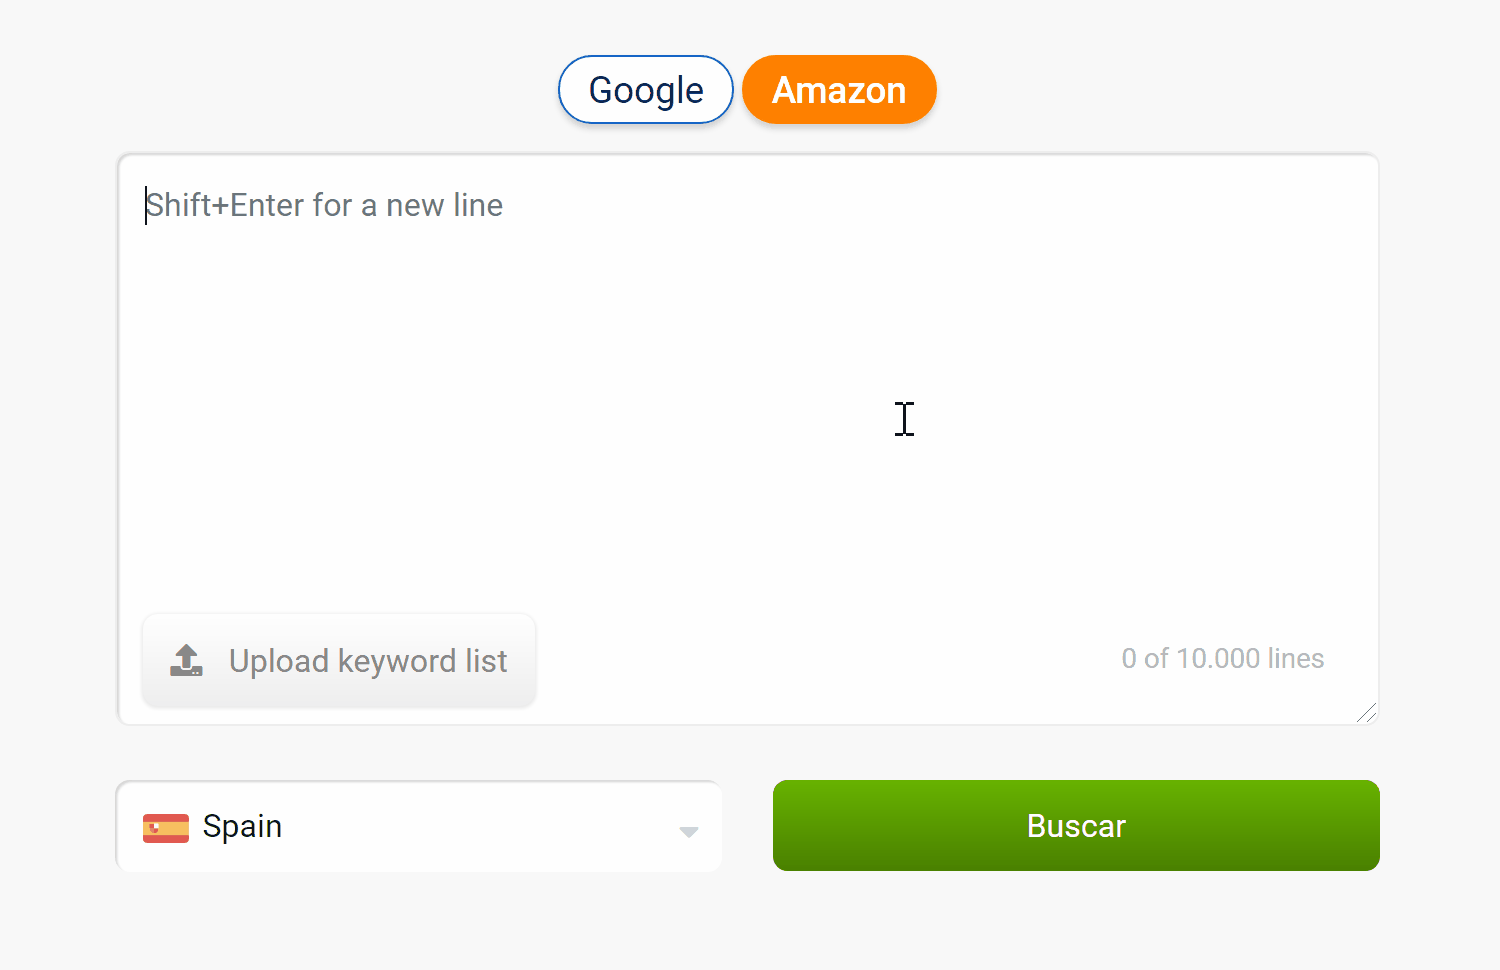Click the green Buscar button
The image size is (1500, 970).
point(1076,826)
